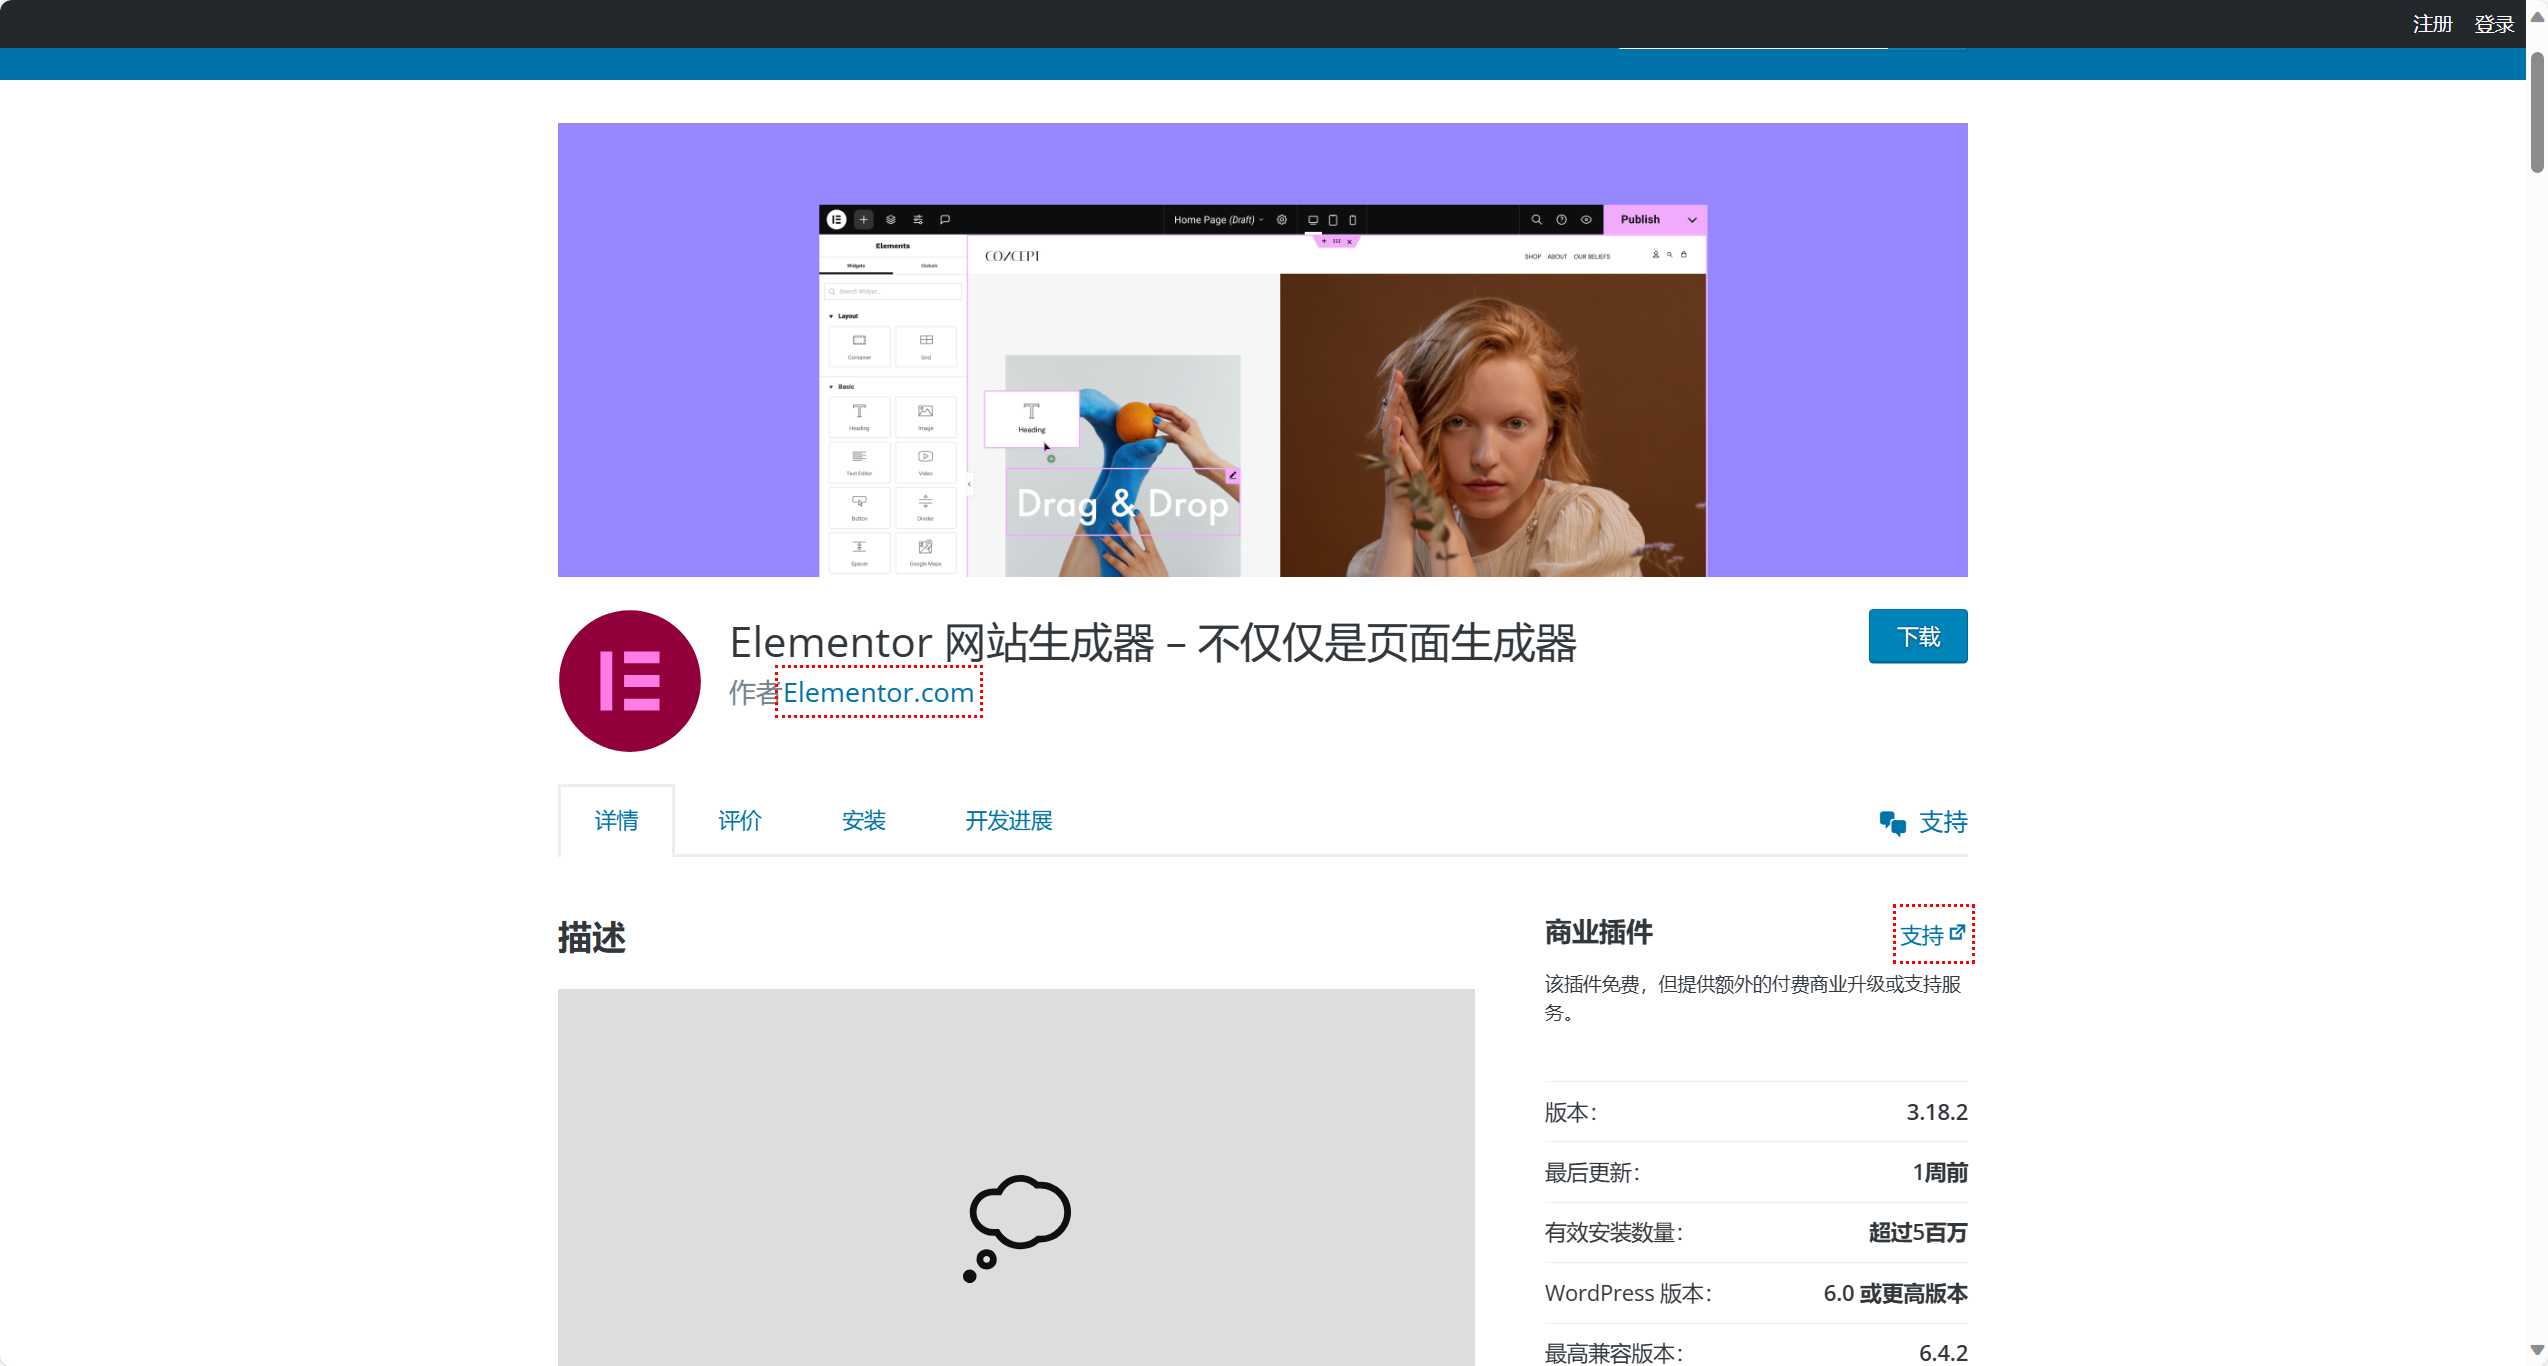Screen dimensions: 2548x1366
Task: Switch to the 安装 tab
Action: pos(864,821)
